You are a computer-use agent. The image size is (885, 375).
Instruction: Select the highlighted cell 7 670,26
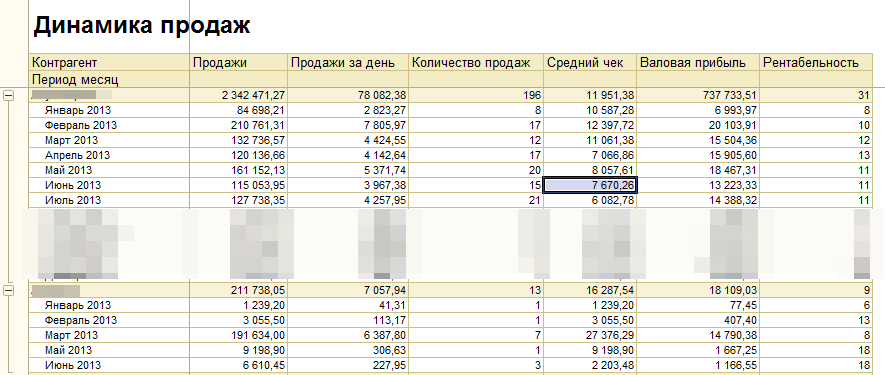tap(590, 185)
